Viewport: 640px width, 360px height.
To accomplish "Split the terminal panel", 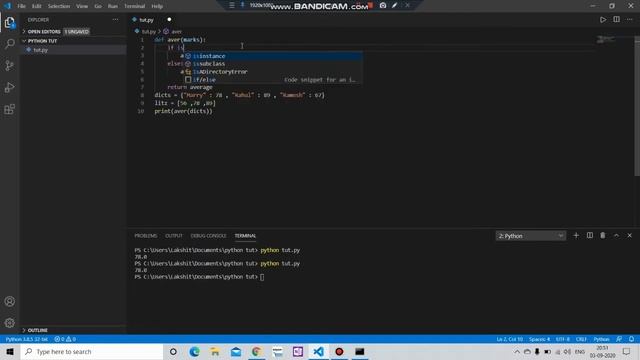I will click(590, 236).
